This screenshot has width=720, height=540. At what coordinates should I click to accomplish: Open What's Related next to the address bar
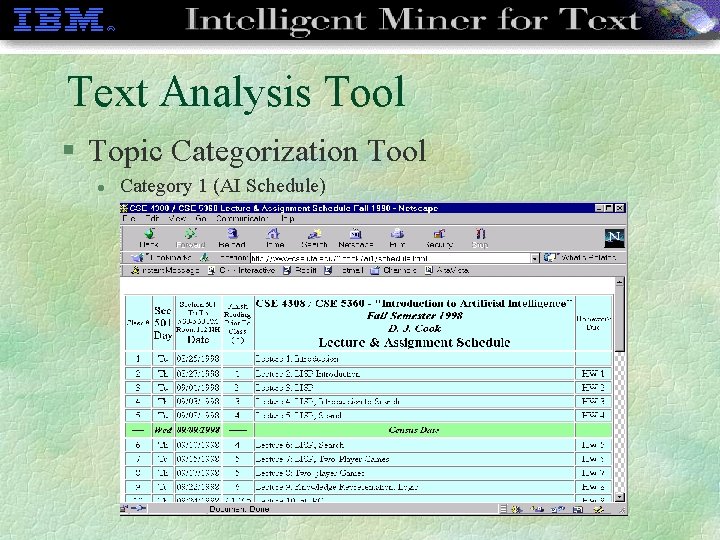coord(580,258)
